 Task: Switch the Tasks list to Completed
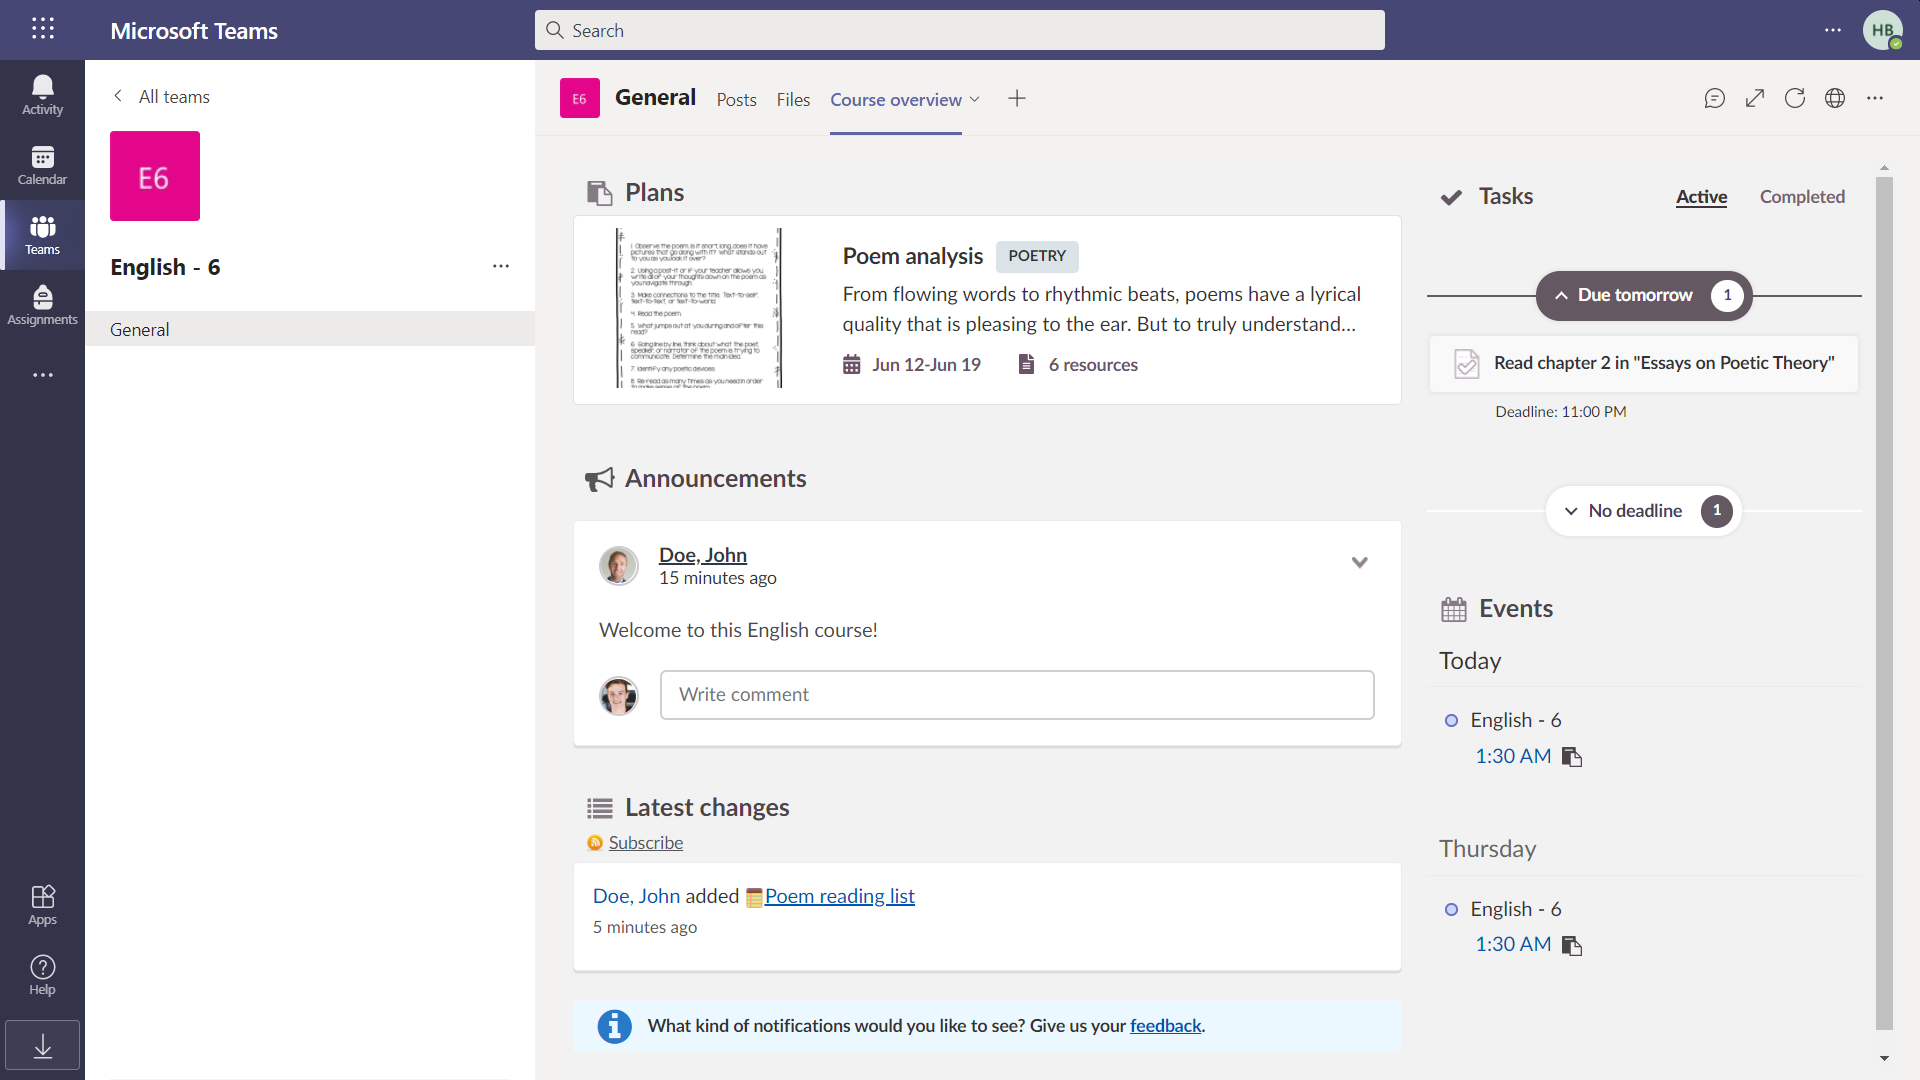1802,197
